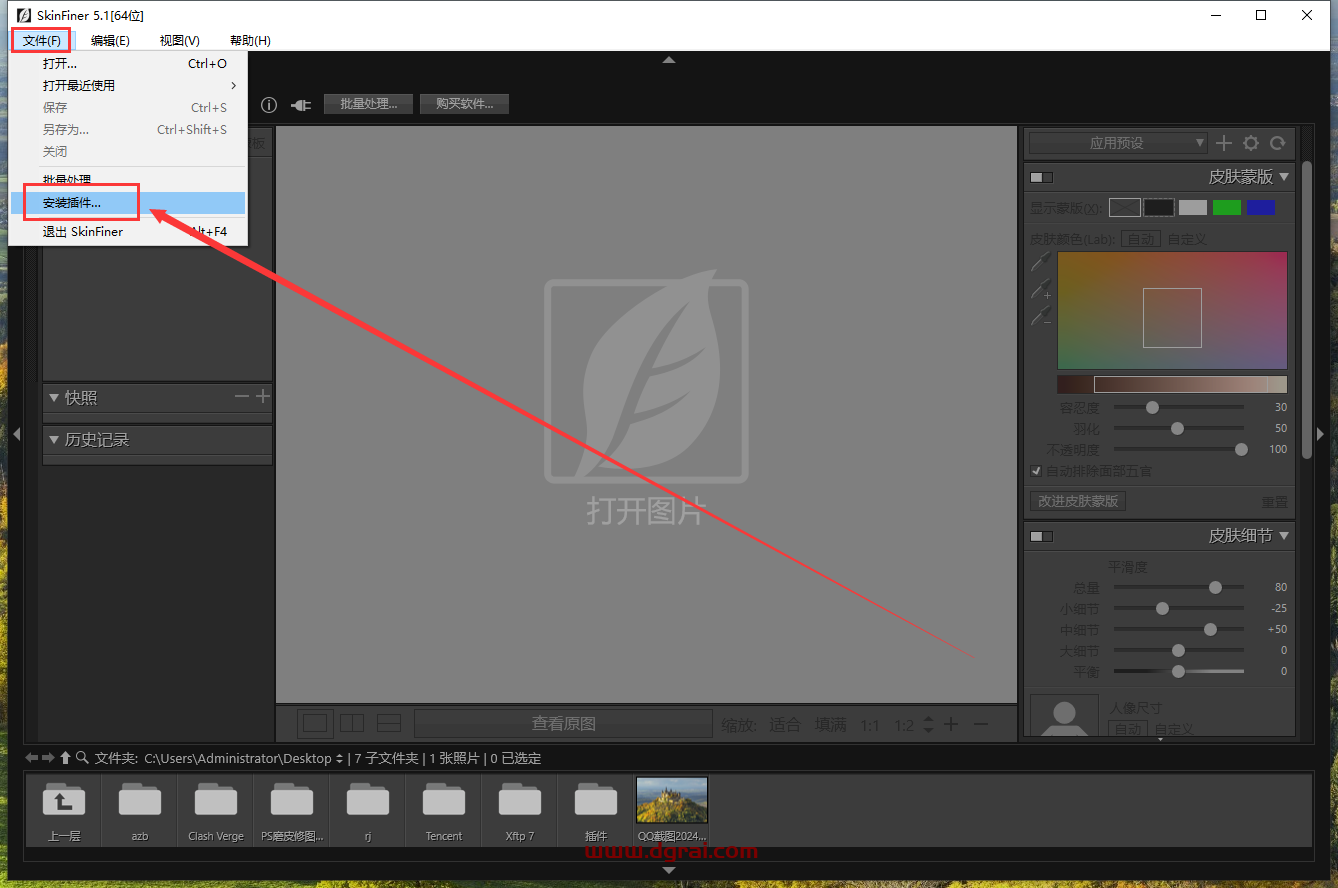Go up using the 上一层 folder icon
This screenshot has height=888, width=1338.
point(64,804)
